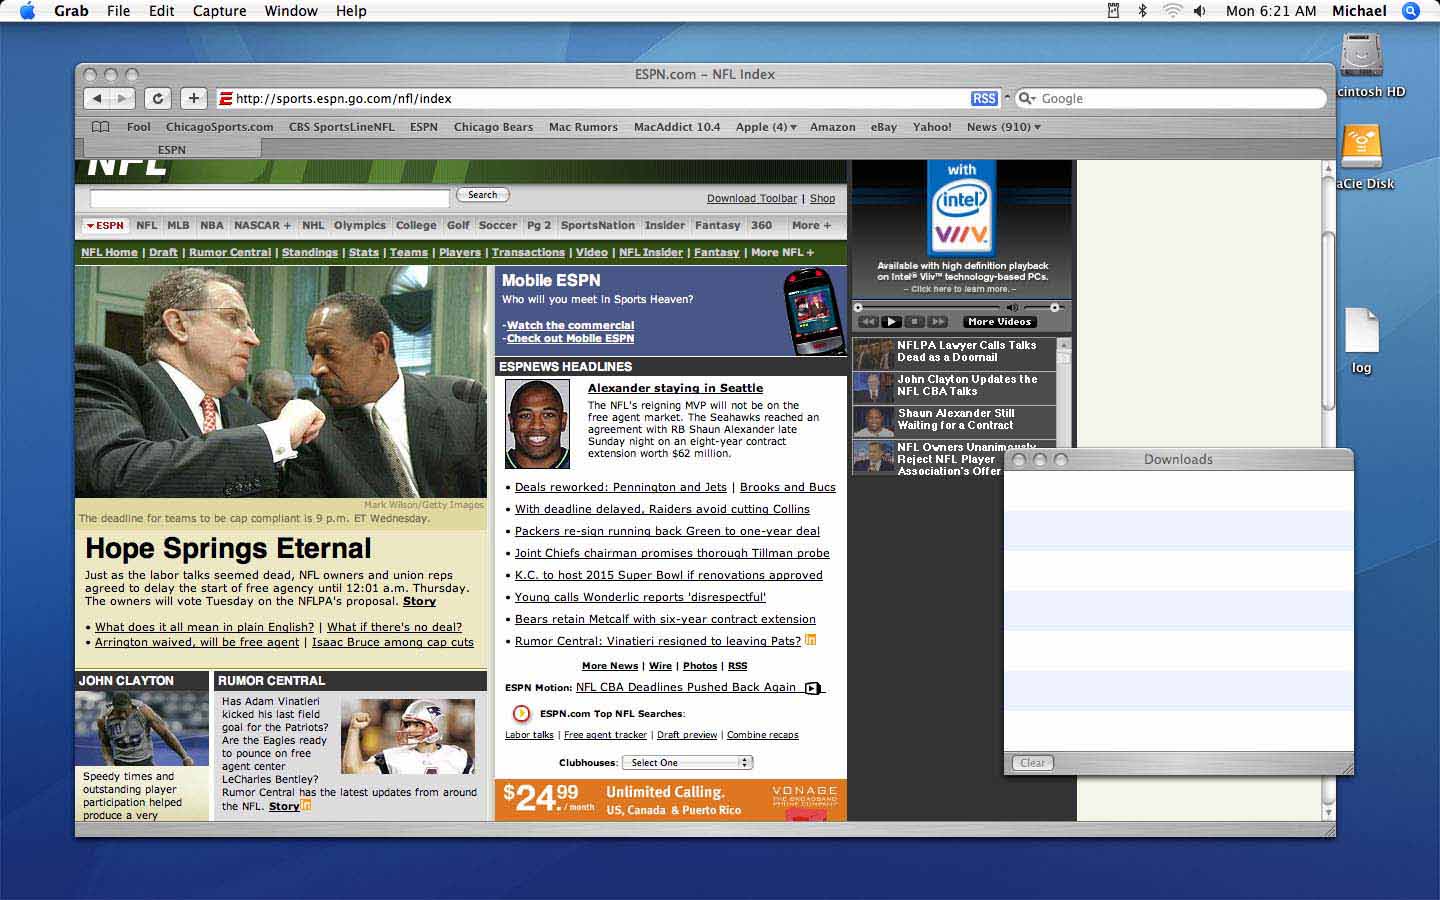Click the Intel Viiv advertisement banner
Screen dimensions: 1440x900
pyautogui.click(x=962, y=228)
